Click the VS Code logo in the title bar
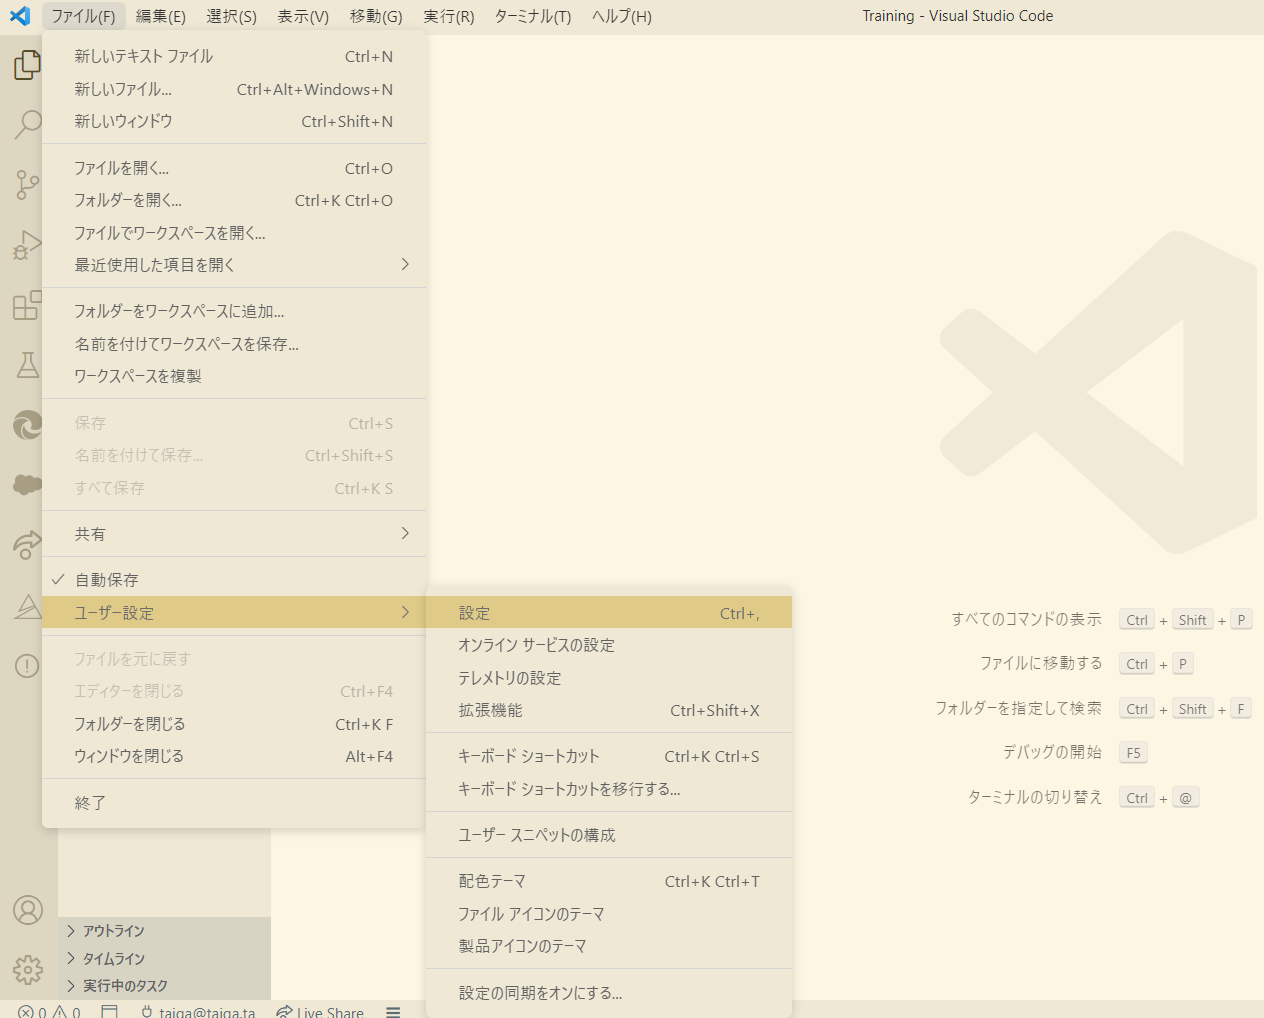Viewport: 1264px width, 1018px height. pyautogui.click(x=20, y=16)
